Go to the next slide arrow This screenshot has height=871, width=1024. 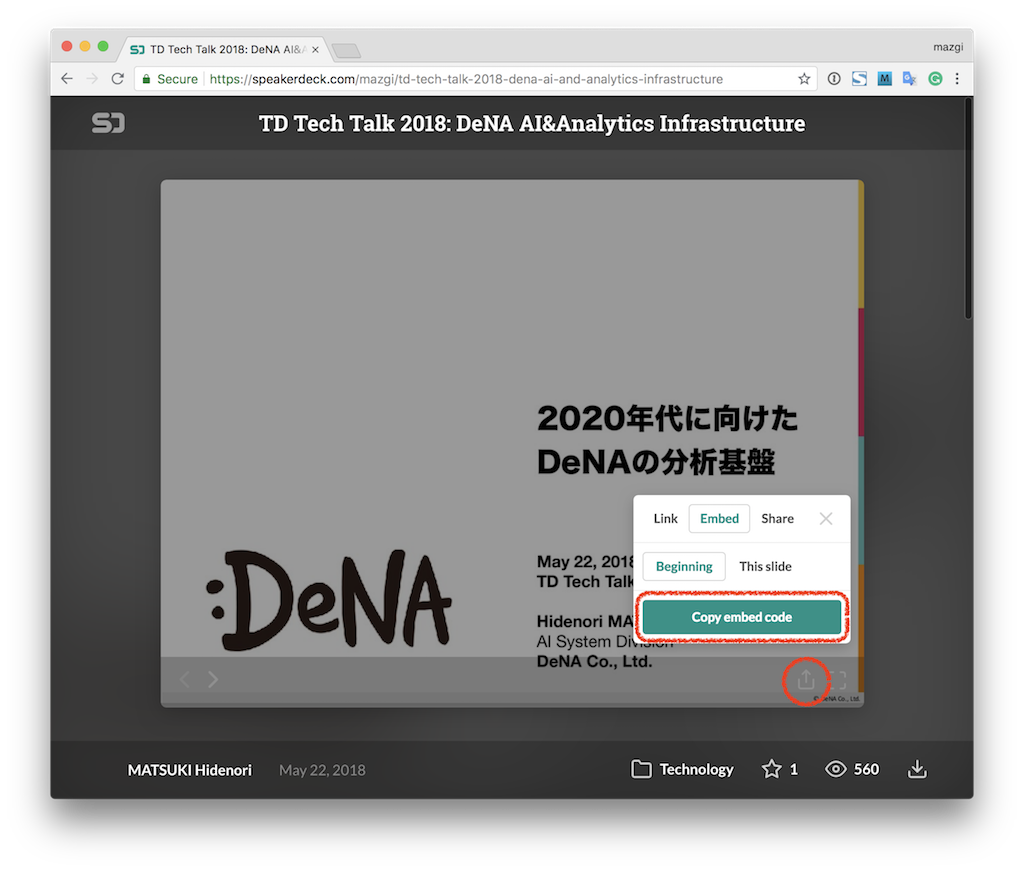213,680
